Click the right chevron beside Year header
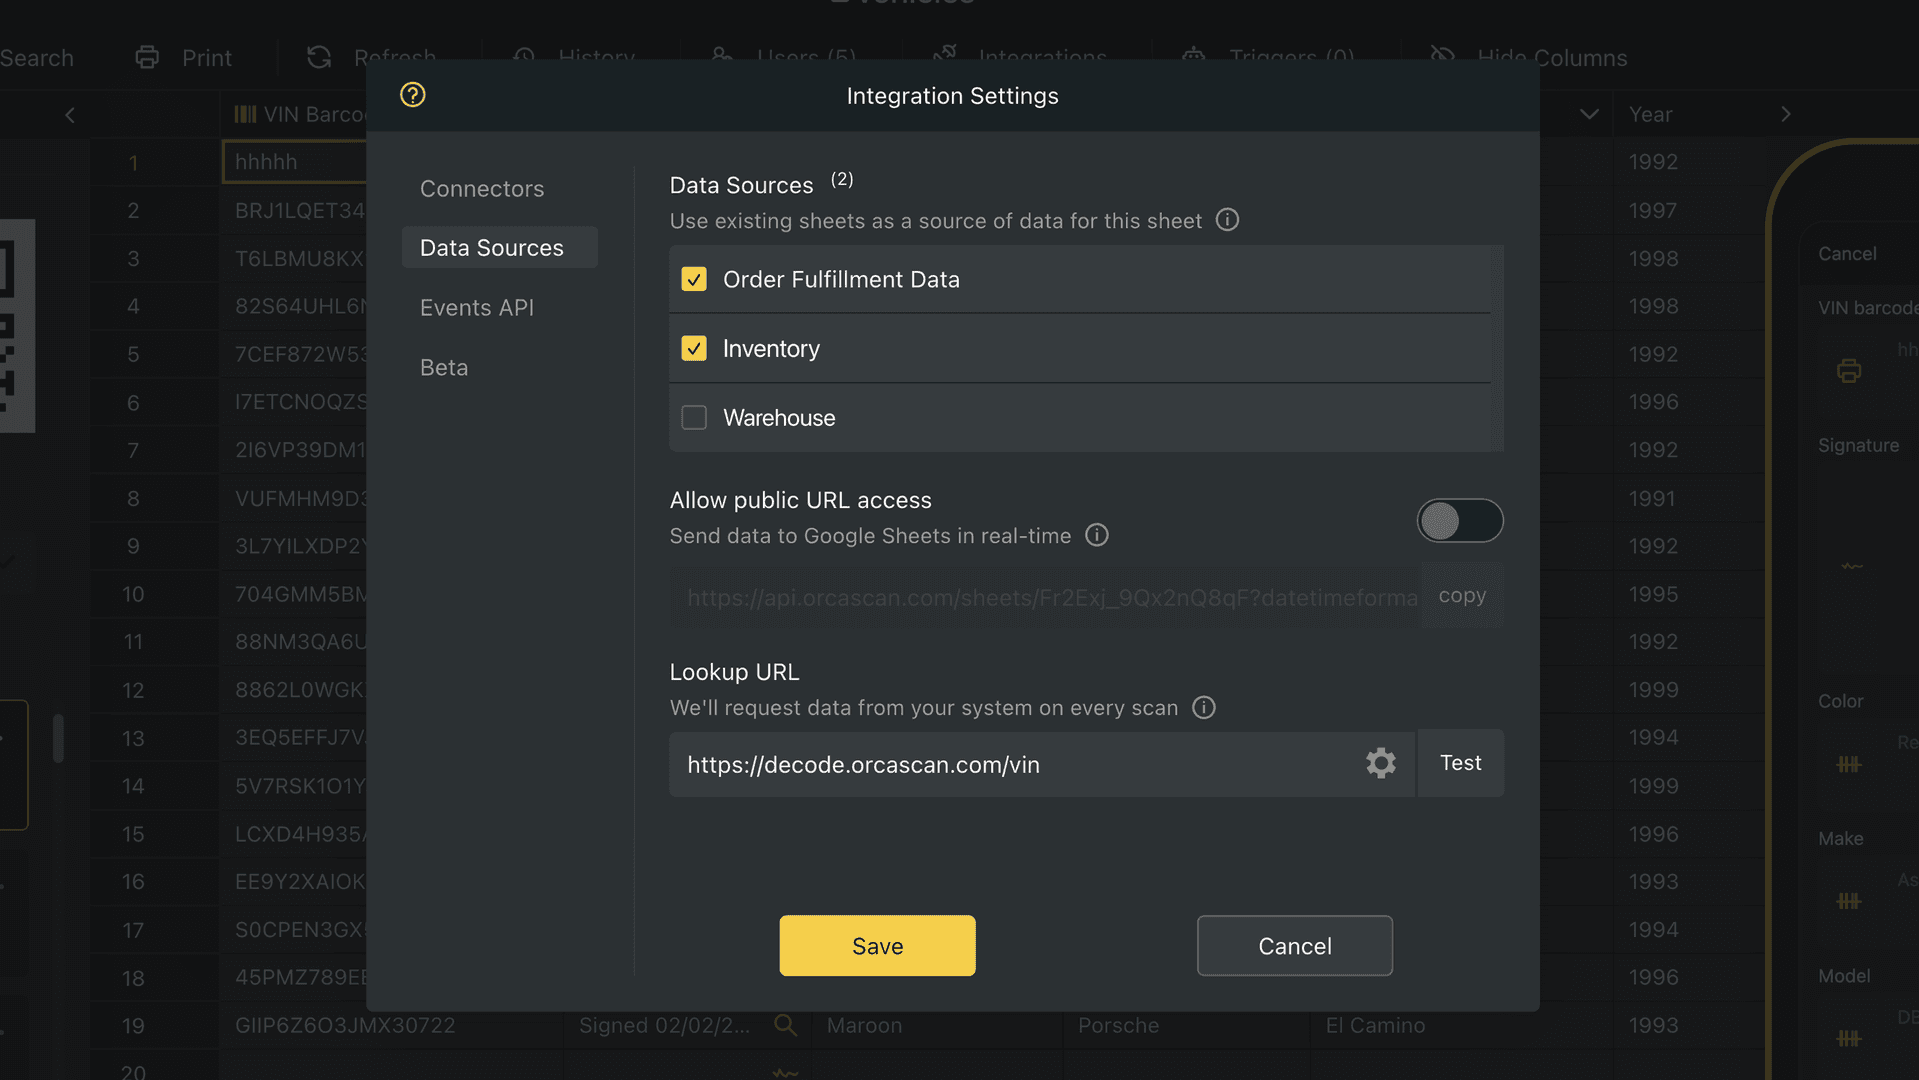The image size is (1919, 1080). click(x=1786, y=114)
